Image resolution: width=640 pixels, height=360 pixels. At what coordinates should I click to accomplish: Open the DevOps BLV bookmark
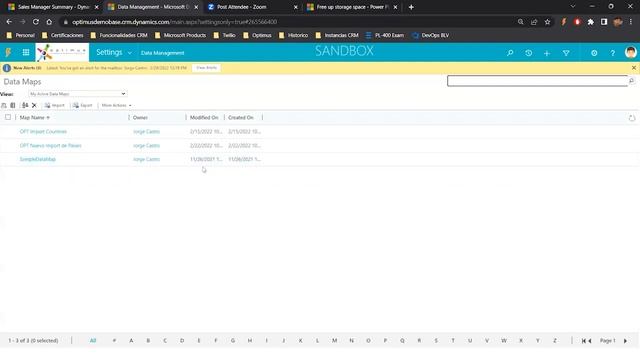[431, 36]
